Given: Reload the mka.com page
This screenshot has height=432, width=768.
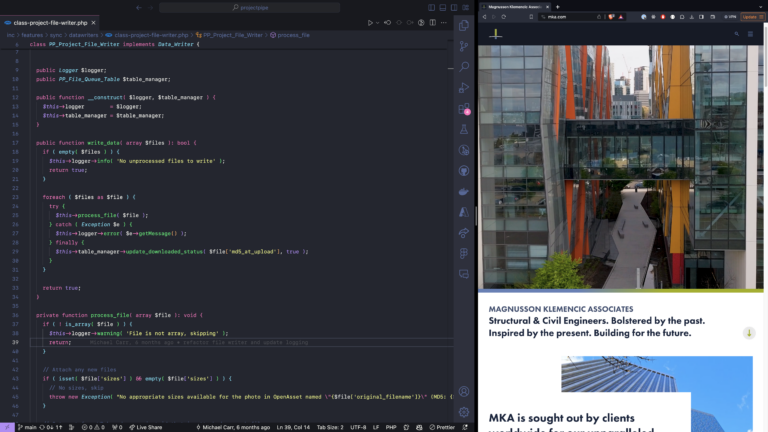Looking at the screenshot, I should pyautogui.click(x=504, y=17).
